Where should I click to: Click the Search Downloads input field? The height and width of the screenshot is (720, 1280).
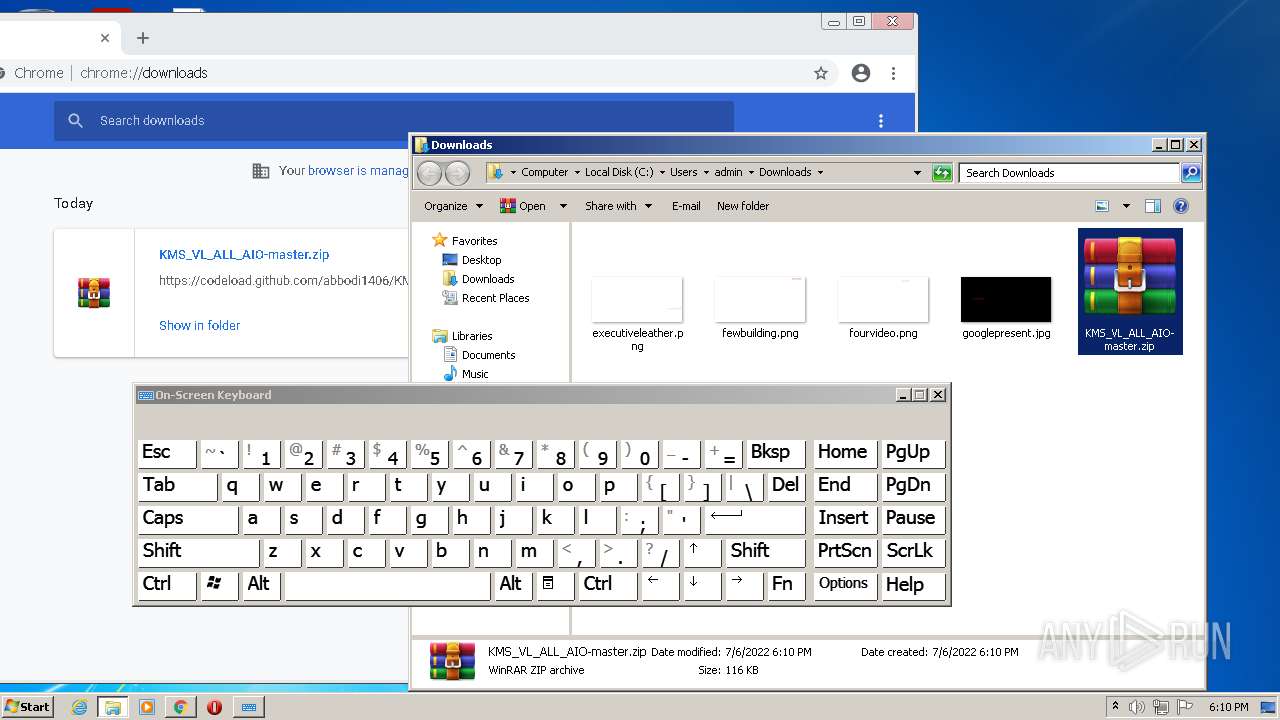click(x=1069, y=173)
